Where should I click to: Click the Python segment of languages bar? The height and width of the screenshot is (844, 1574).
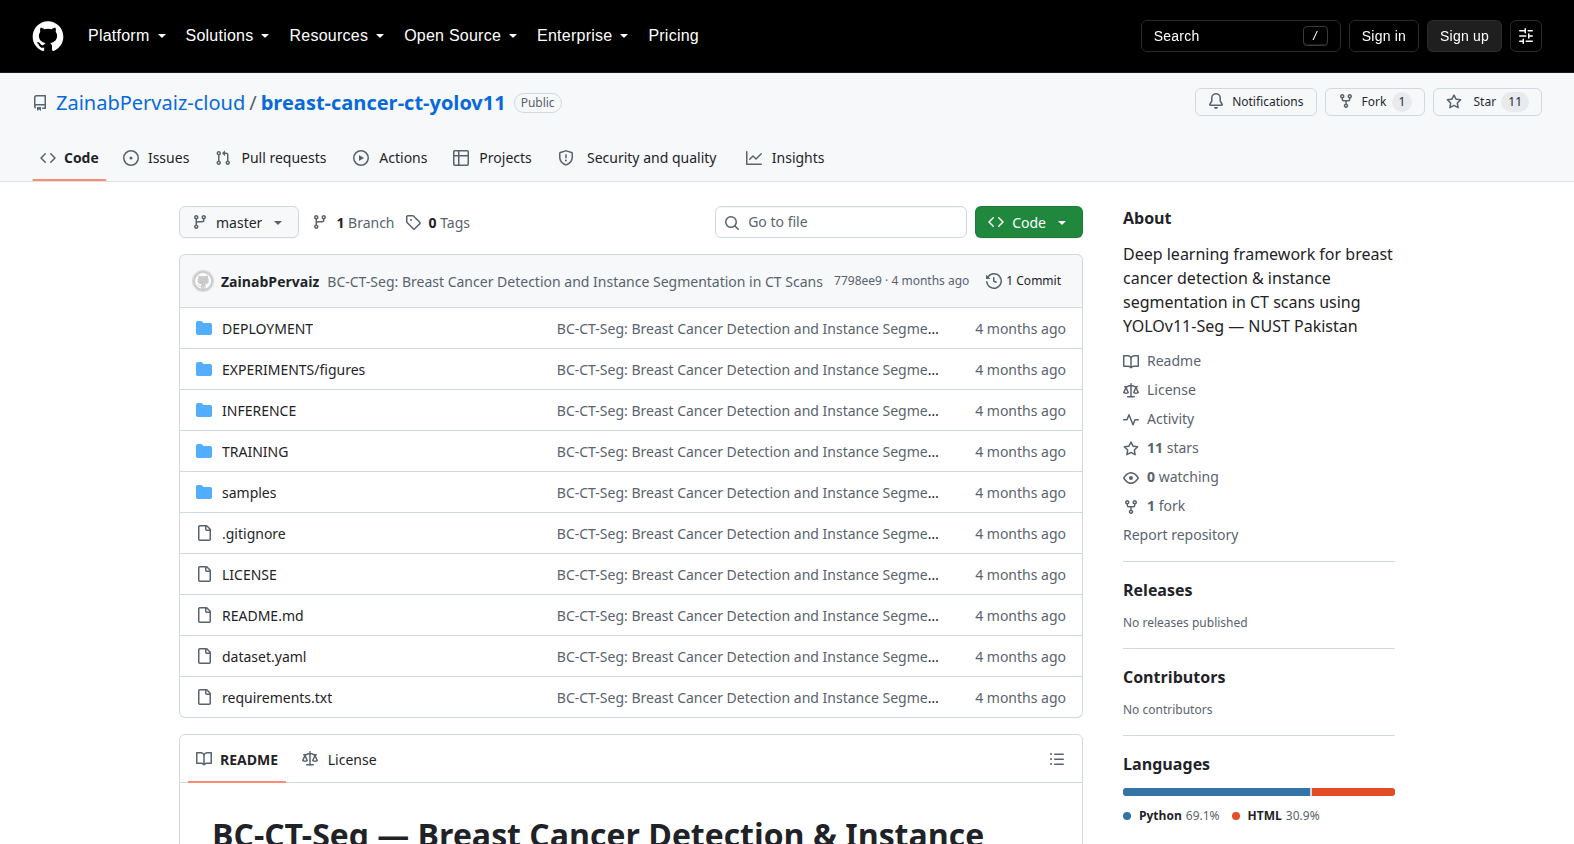click(1216, 792)
